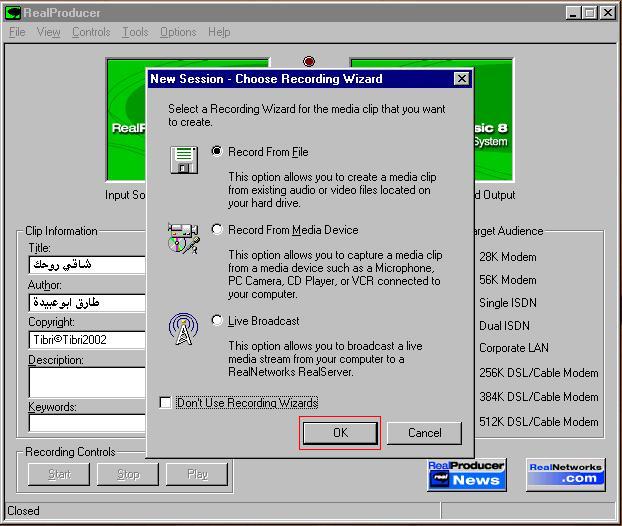Click the Dual ISDN audience option
Screen dimensions: 622x526
point(504,326)
